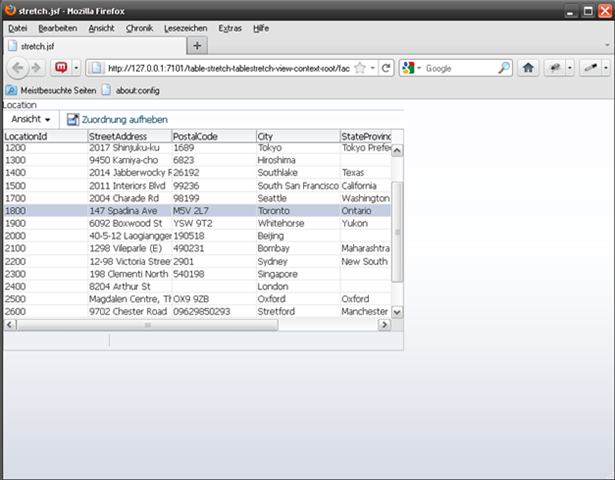
Task: Open the Bearbeiten menu
Action: coord(58,28)
